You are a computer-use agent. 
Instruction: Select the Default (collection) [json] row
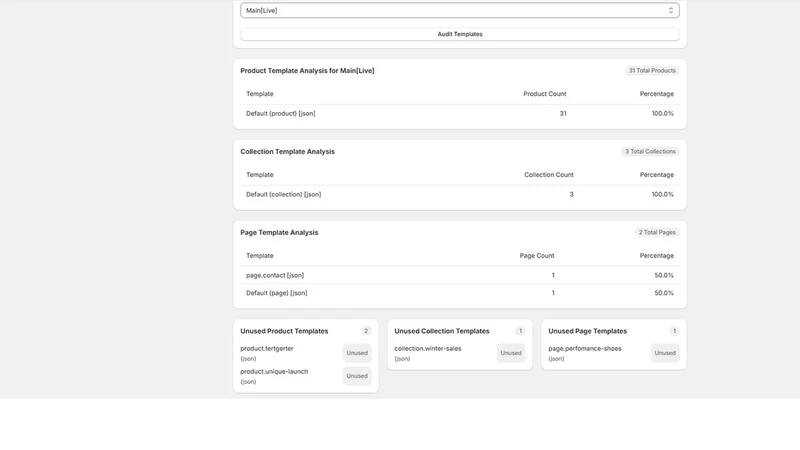coord(460,194)
